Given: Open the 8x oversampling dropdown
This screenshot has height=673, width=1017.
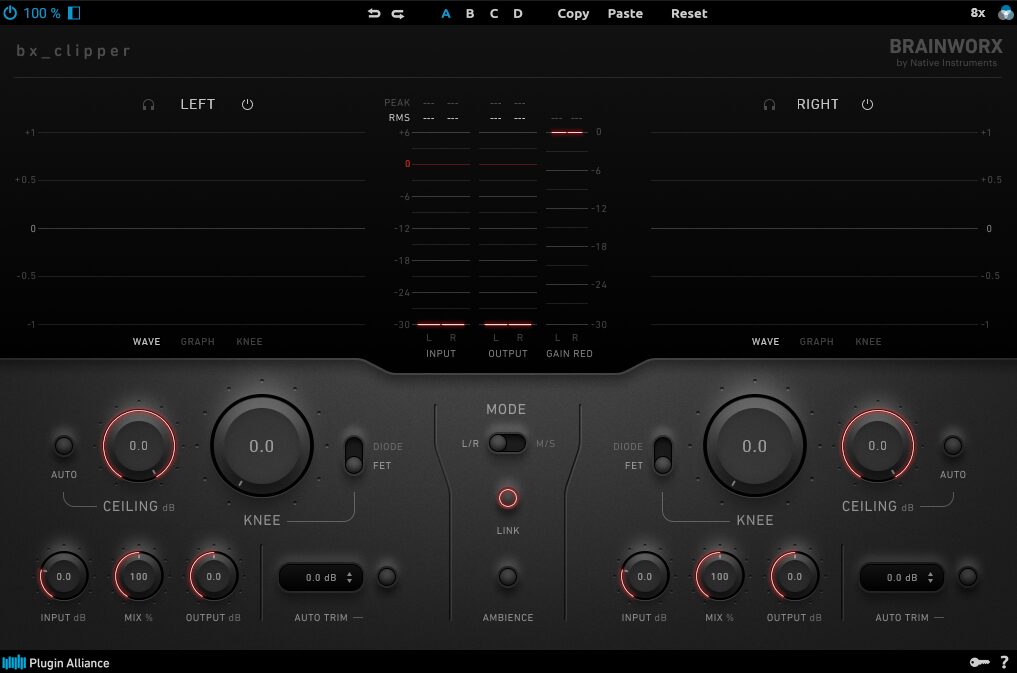Looking at the screenshot, I should pyautogui.click(x=977, y=13).
